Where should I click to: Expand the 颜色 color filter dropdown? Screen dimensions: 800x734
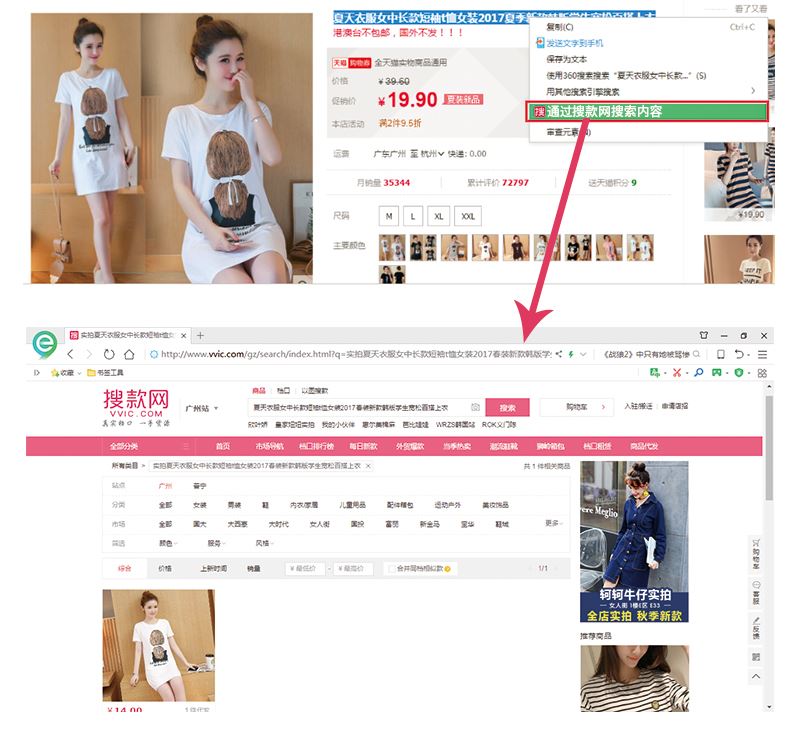pyautogui.click(x=168, y=543)
